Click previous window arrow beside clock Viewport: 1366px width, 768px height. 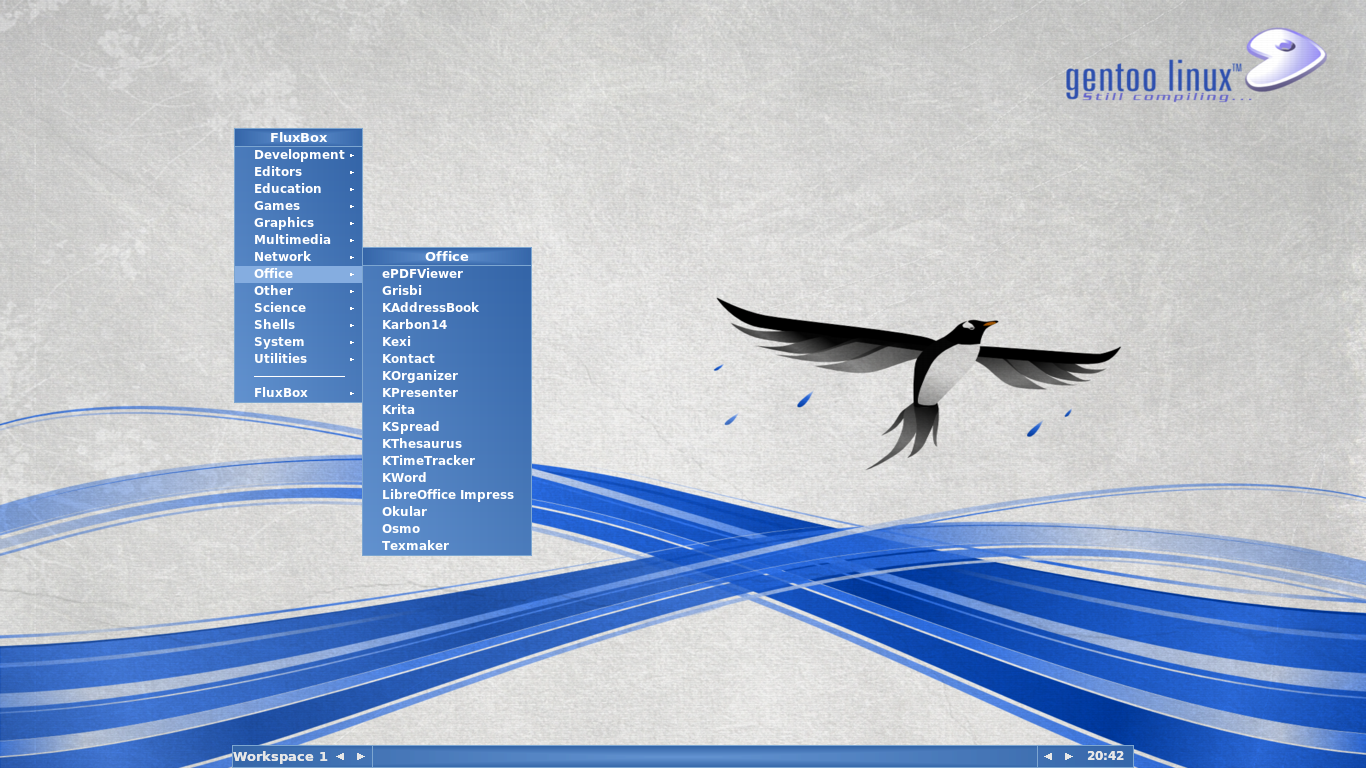coord(1048,757)
